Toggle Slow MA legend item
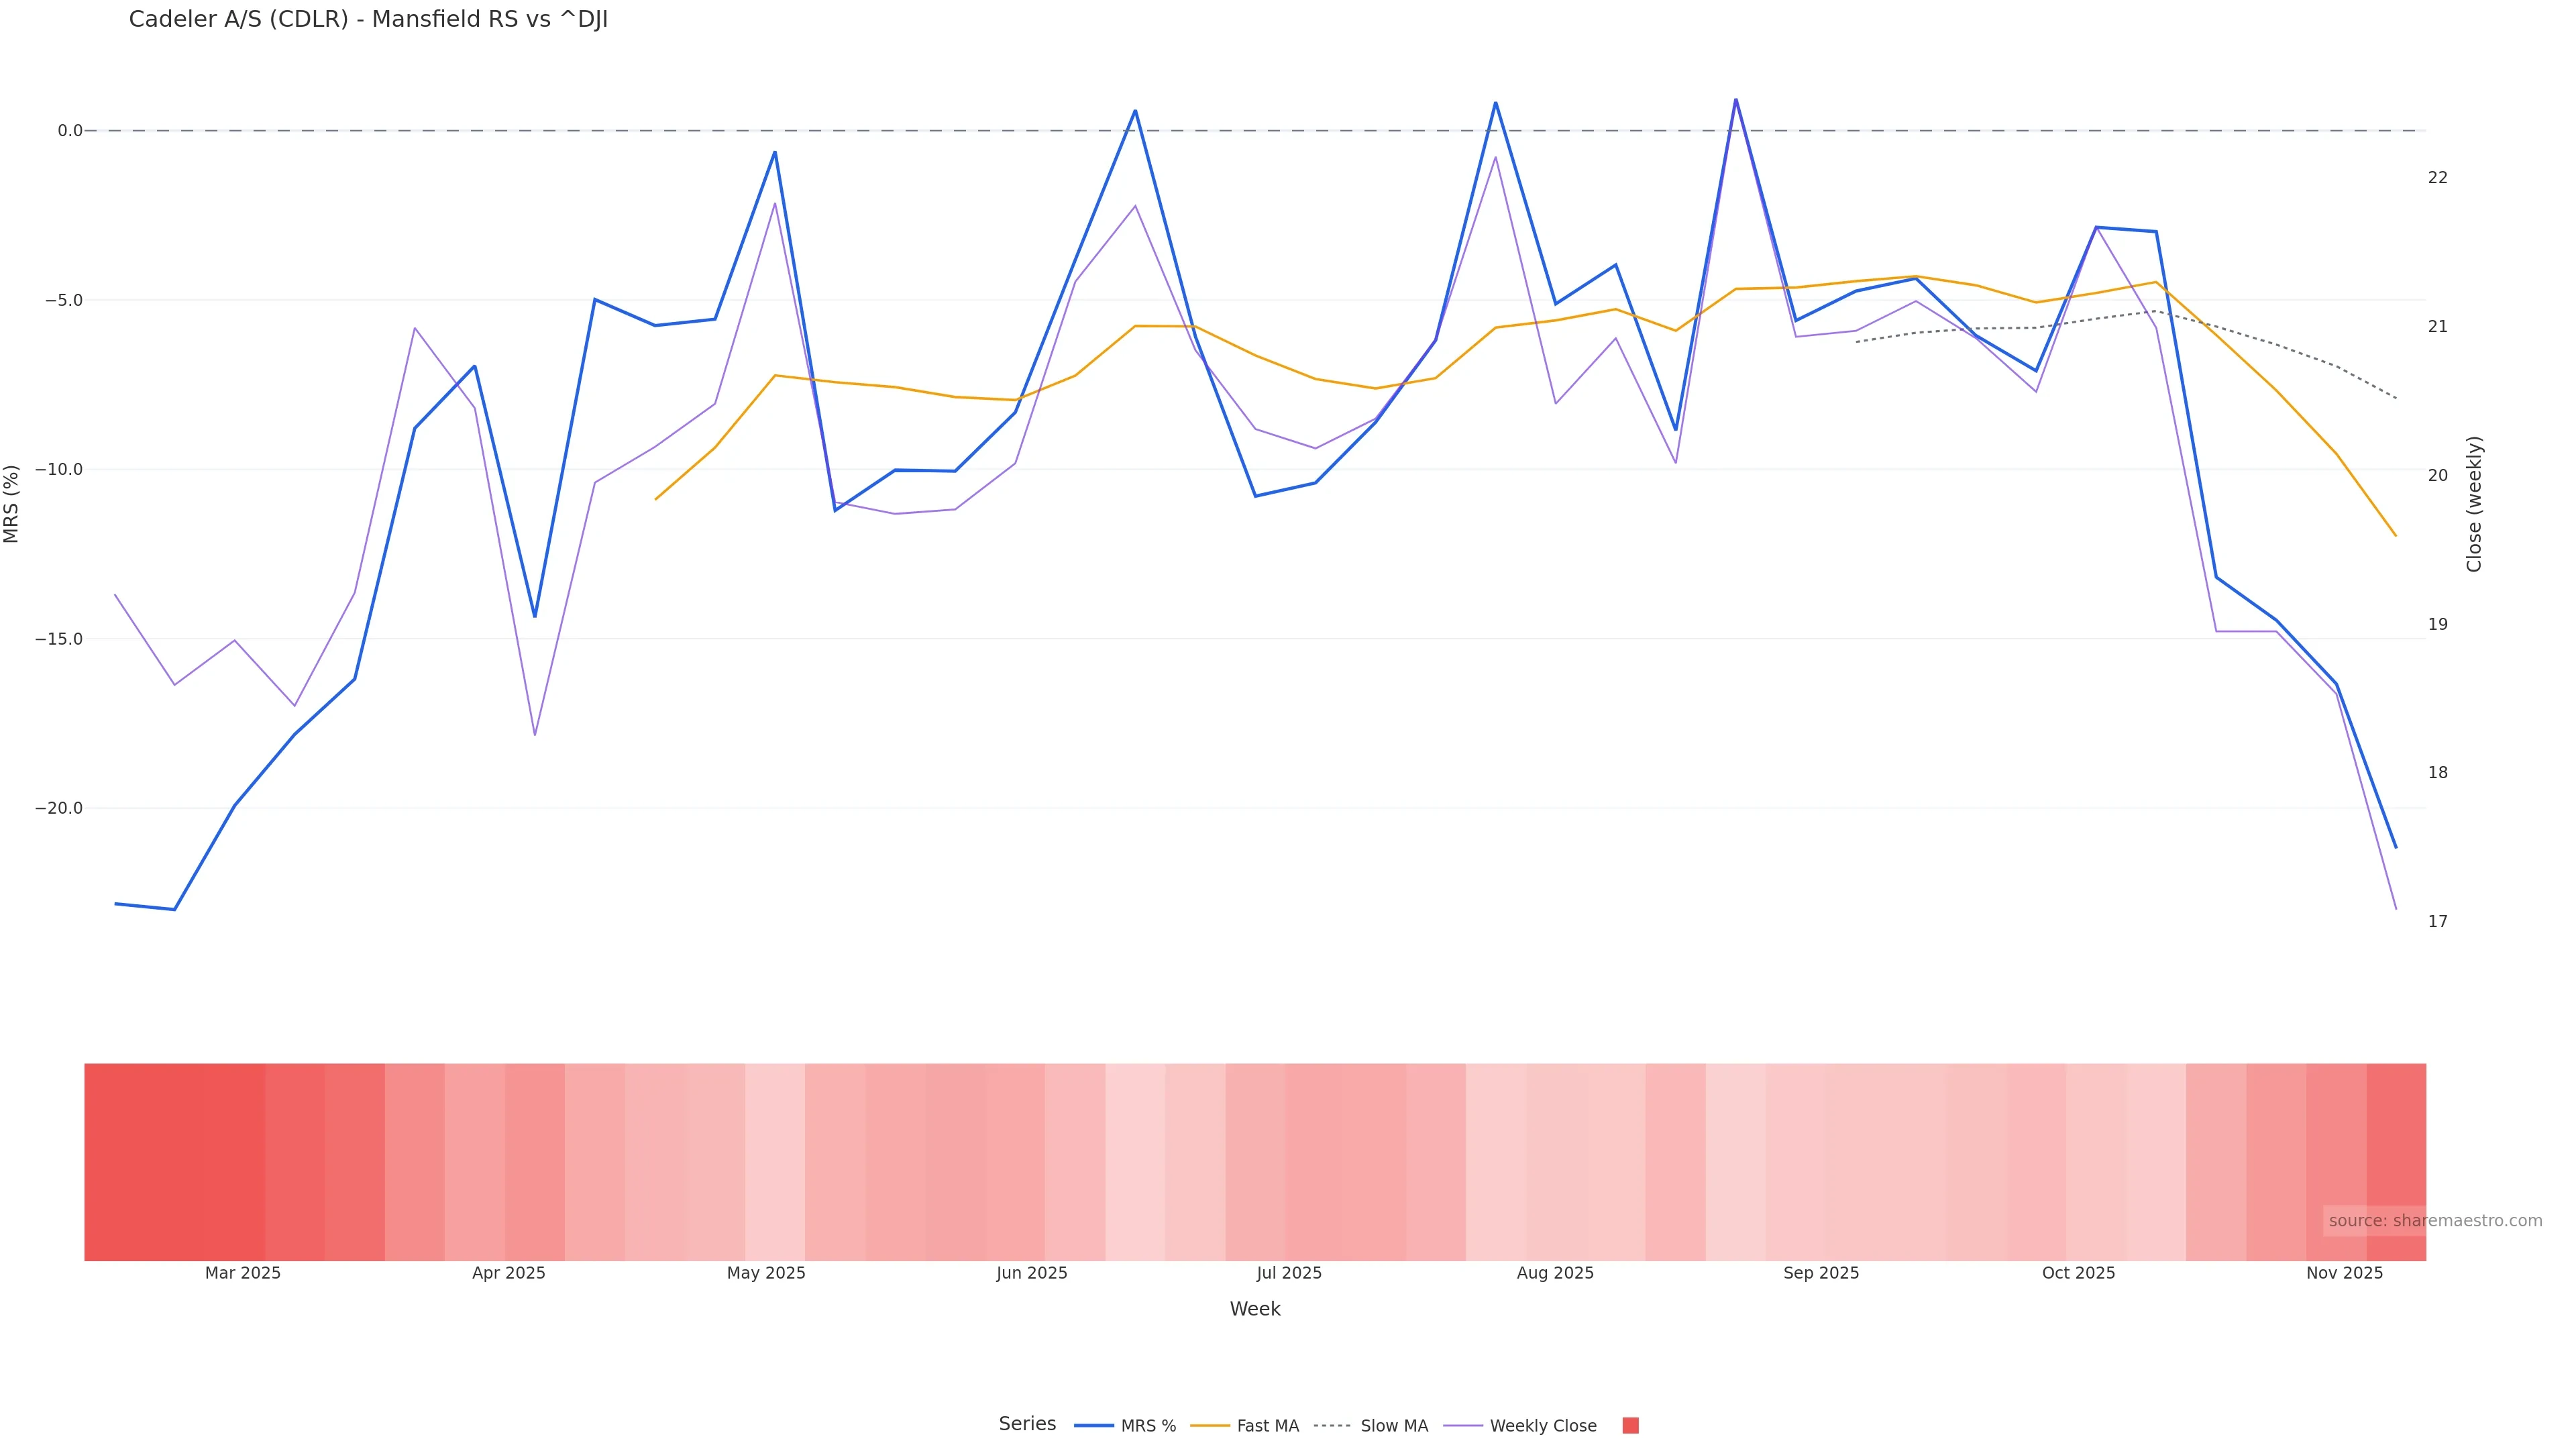 point(1393,1426)
